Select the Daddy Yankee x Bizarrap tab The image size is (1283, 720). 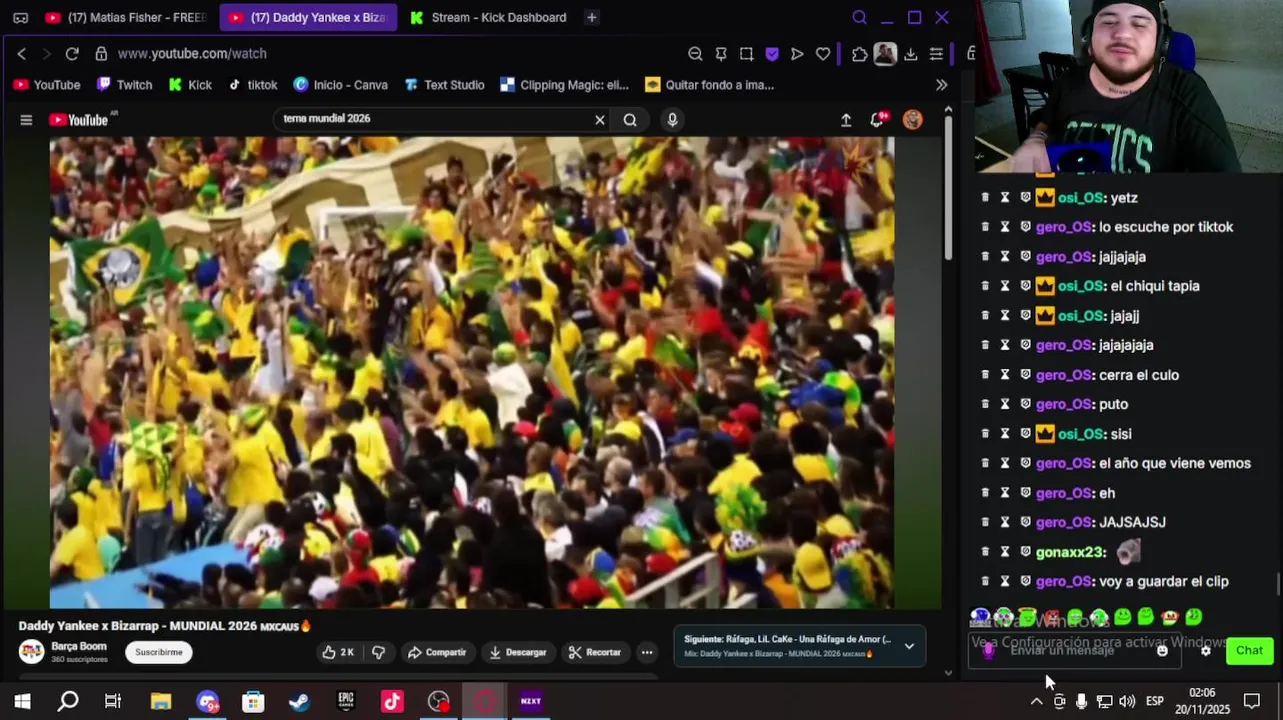[x=307, y=17]
